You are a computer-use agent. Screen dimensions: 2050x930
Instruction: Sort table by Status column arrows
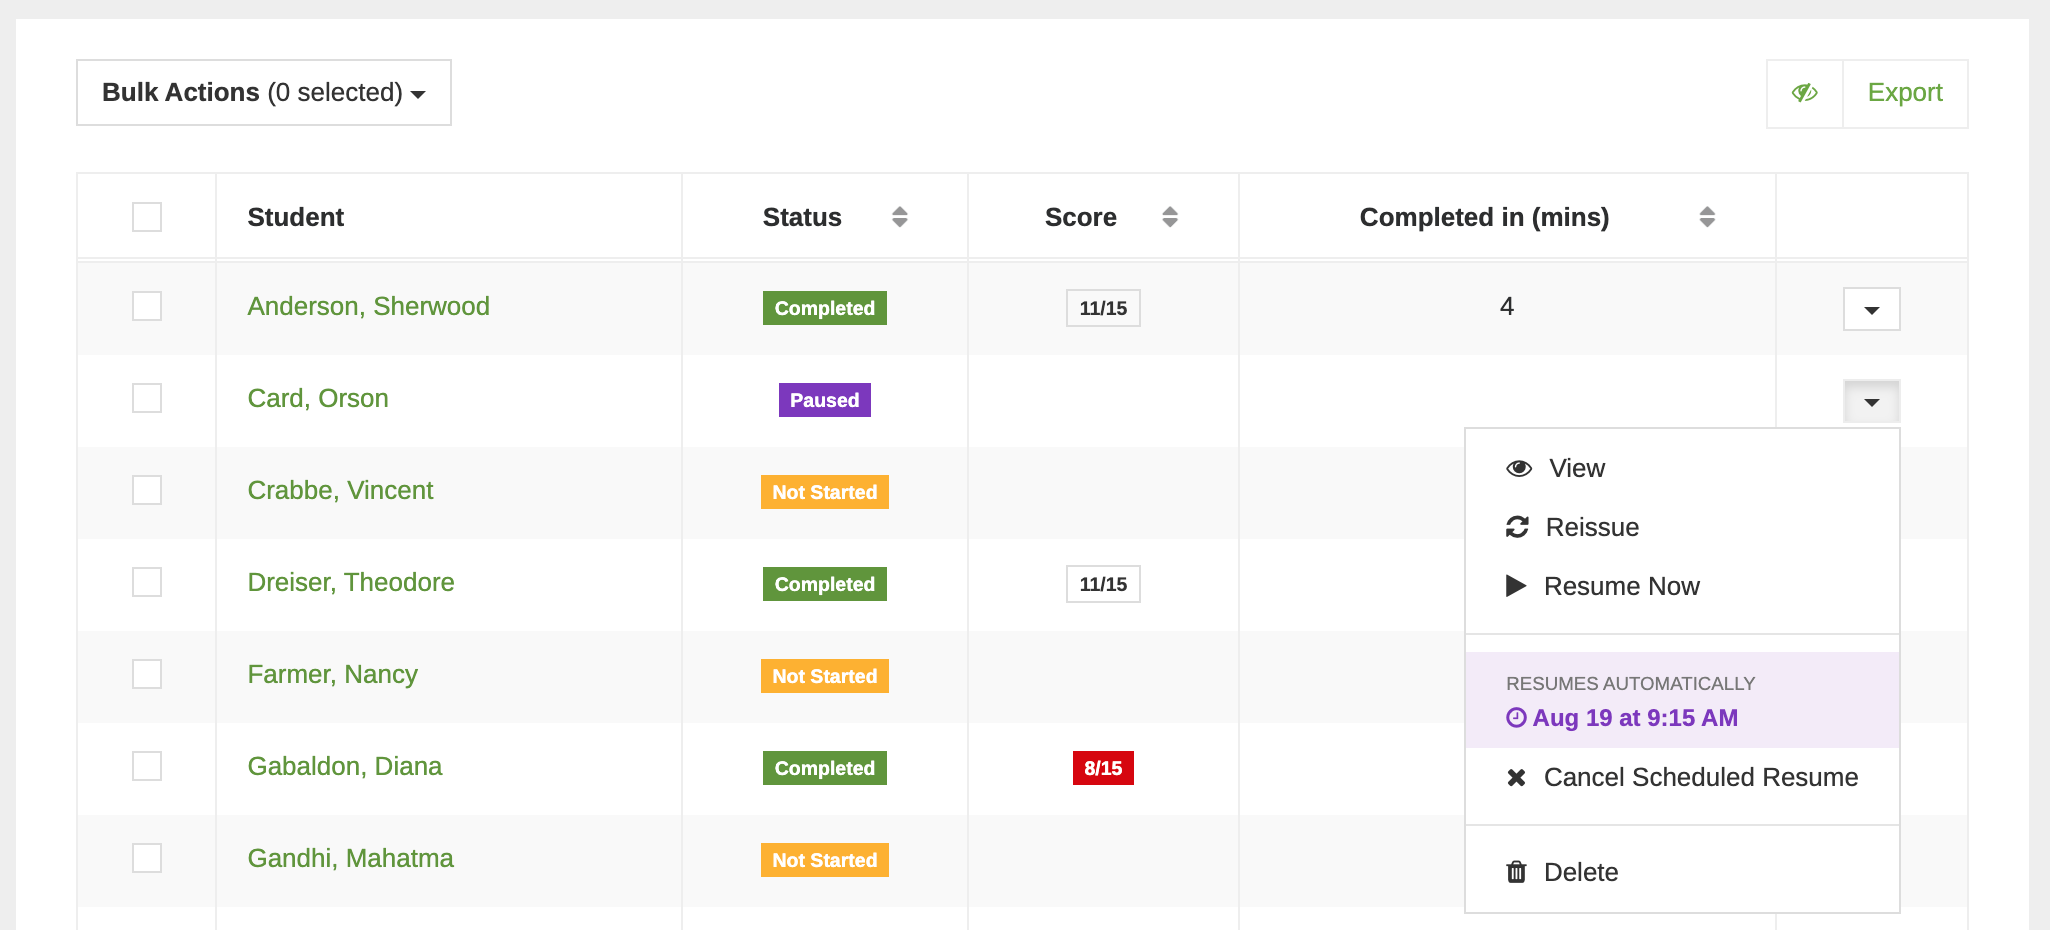click(900, 217)
